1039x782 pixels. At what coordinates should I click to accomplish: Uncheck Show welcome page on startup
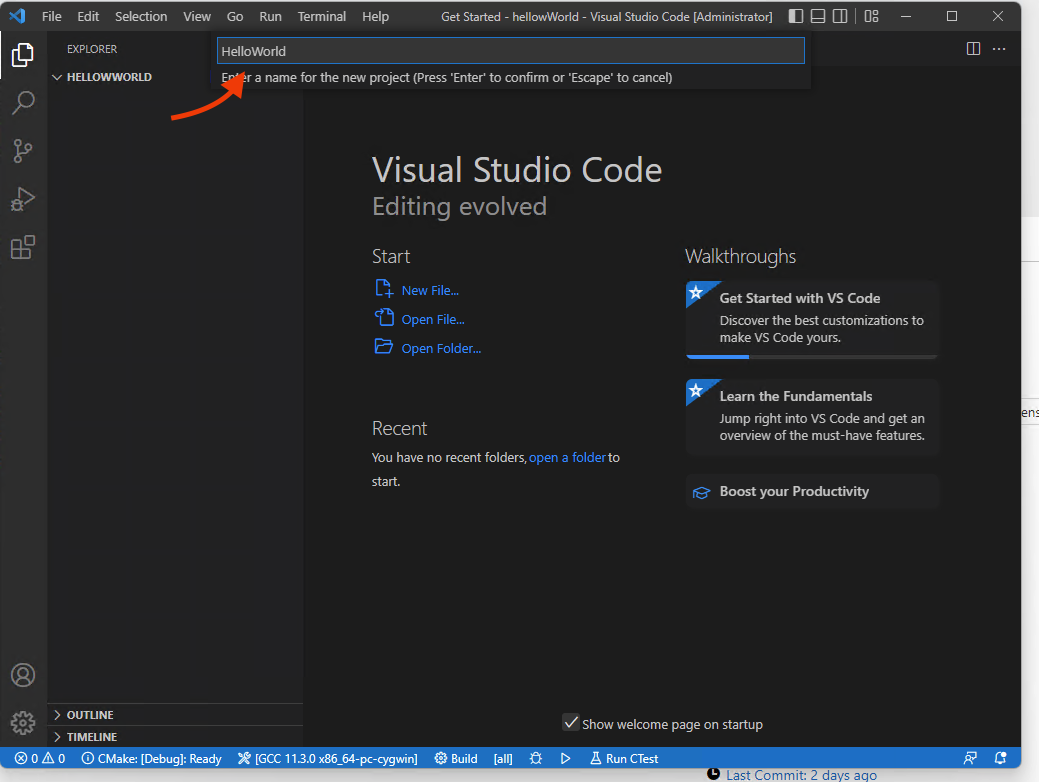[571, 722]
